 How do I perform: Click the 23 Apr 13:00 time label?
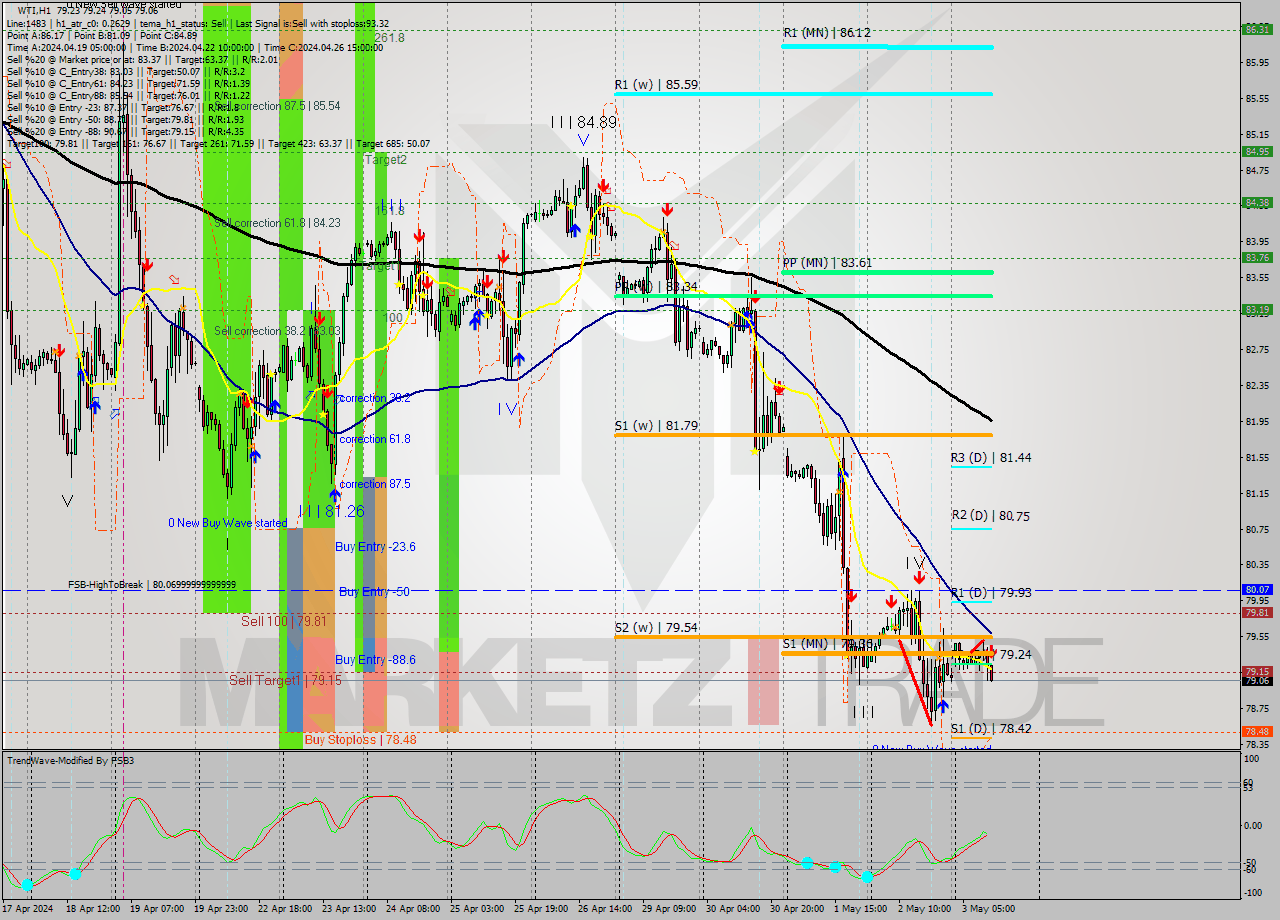coord(350,909)
